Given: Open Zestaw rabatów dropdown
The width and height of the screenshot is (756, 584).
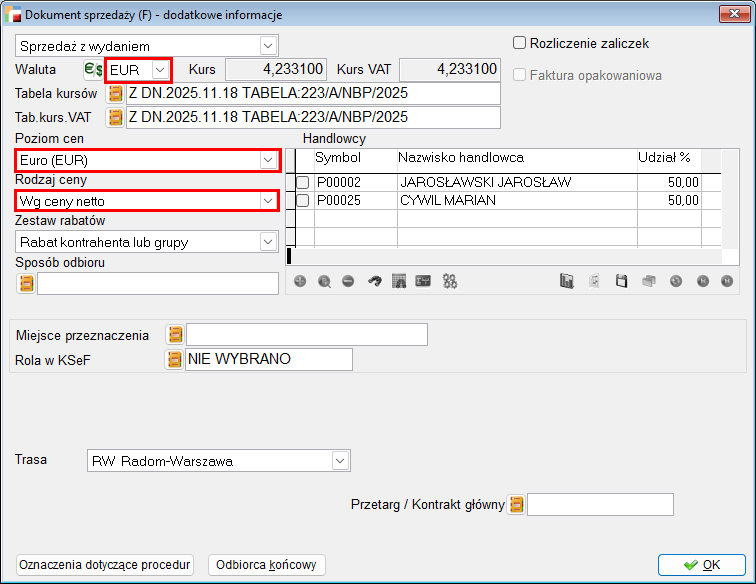Looking at the screenshot, I should click(267, 242).
